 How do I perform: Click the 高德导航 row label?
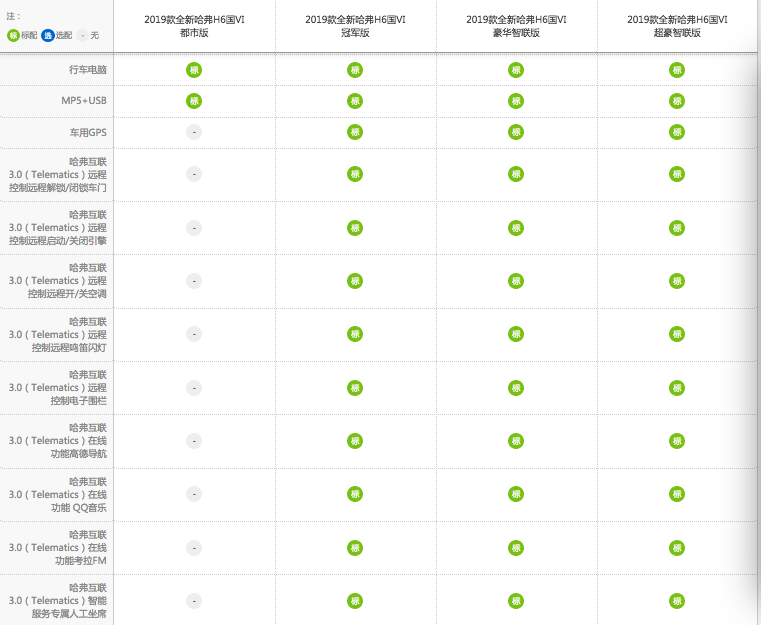[x=57, y=441]
